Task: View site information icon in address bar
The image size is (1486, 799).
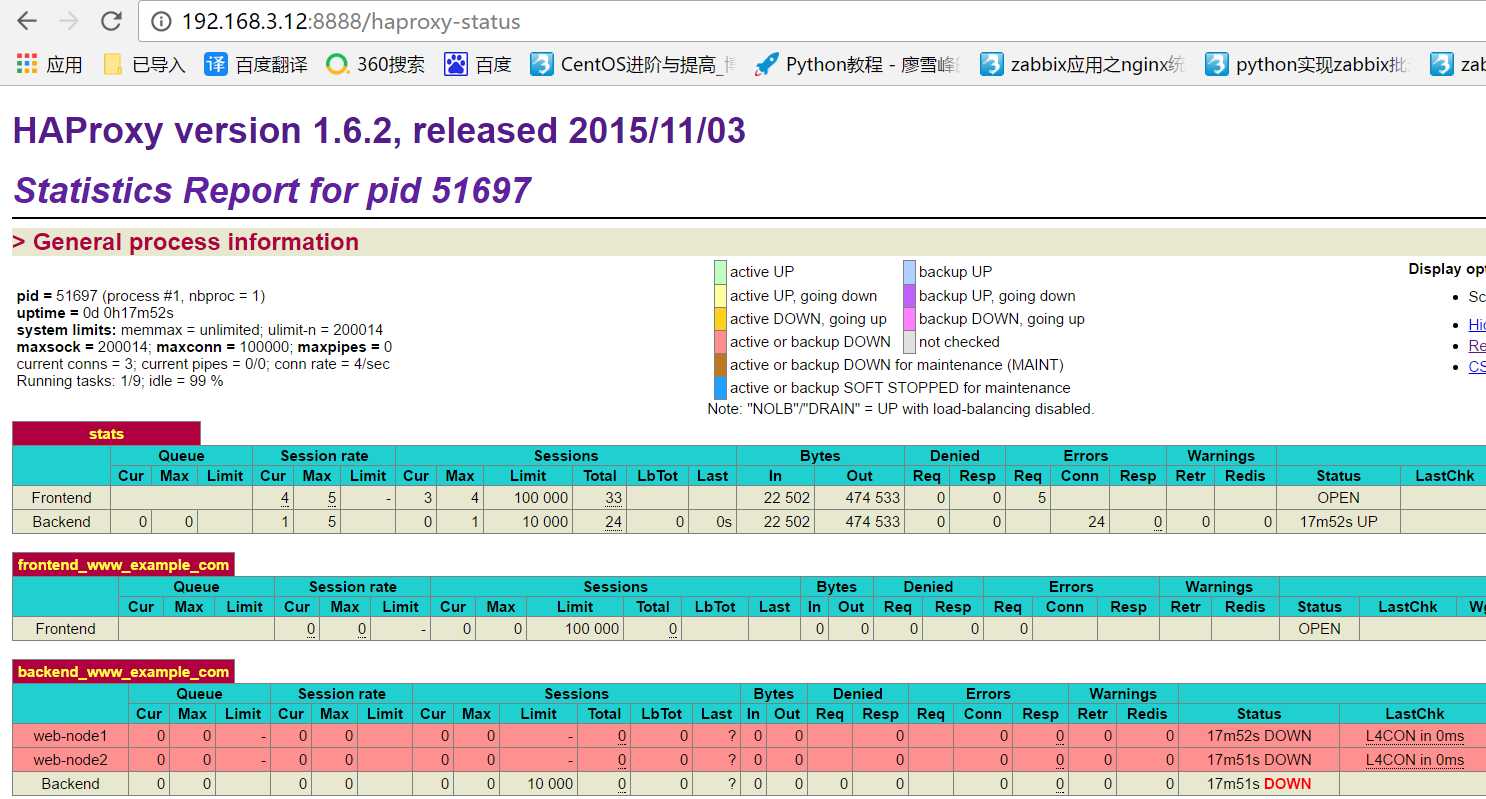Action: click(x=160, y=21)
